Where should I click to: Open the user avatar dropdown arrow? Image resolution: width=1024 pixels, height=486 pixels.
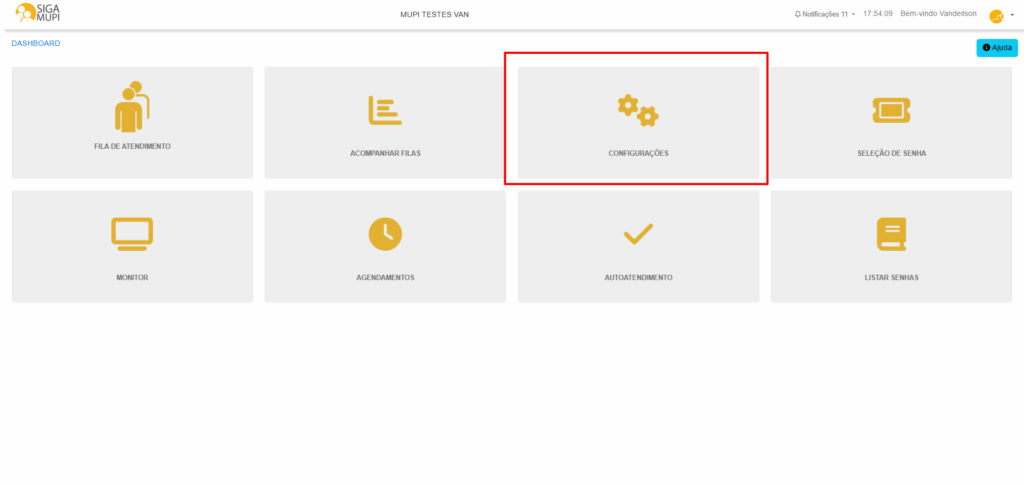(1012, 14)
